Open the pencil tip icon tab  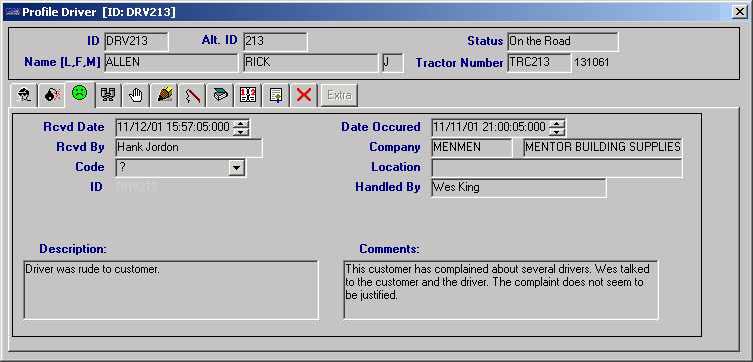tap(164, 95)
